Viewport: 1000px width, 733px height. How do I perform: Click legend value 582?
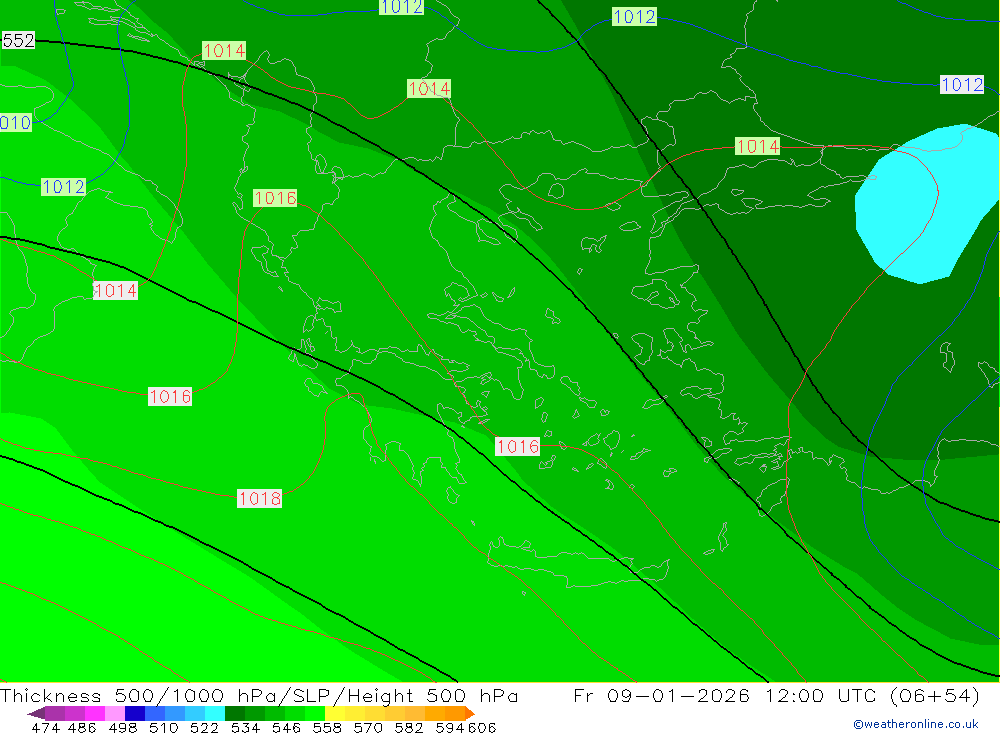click(408, 728)
